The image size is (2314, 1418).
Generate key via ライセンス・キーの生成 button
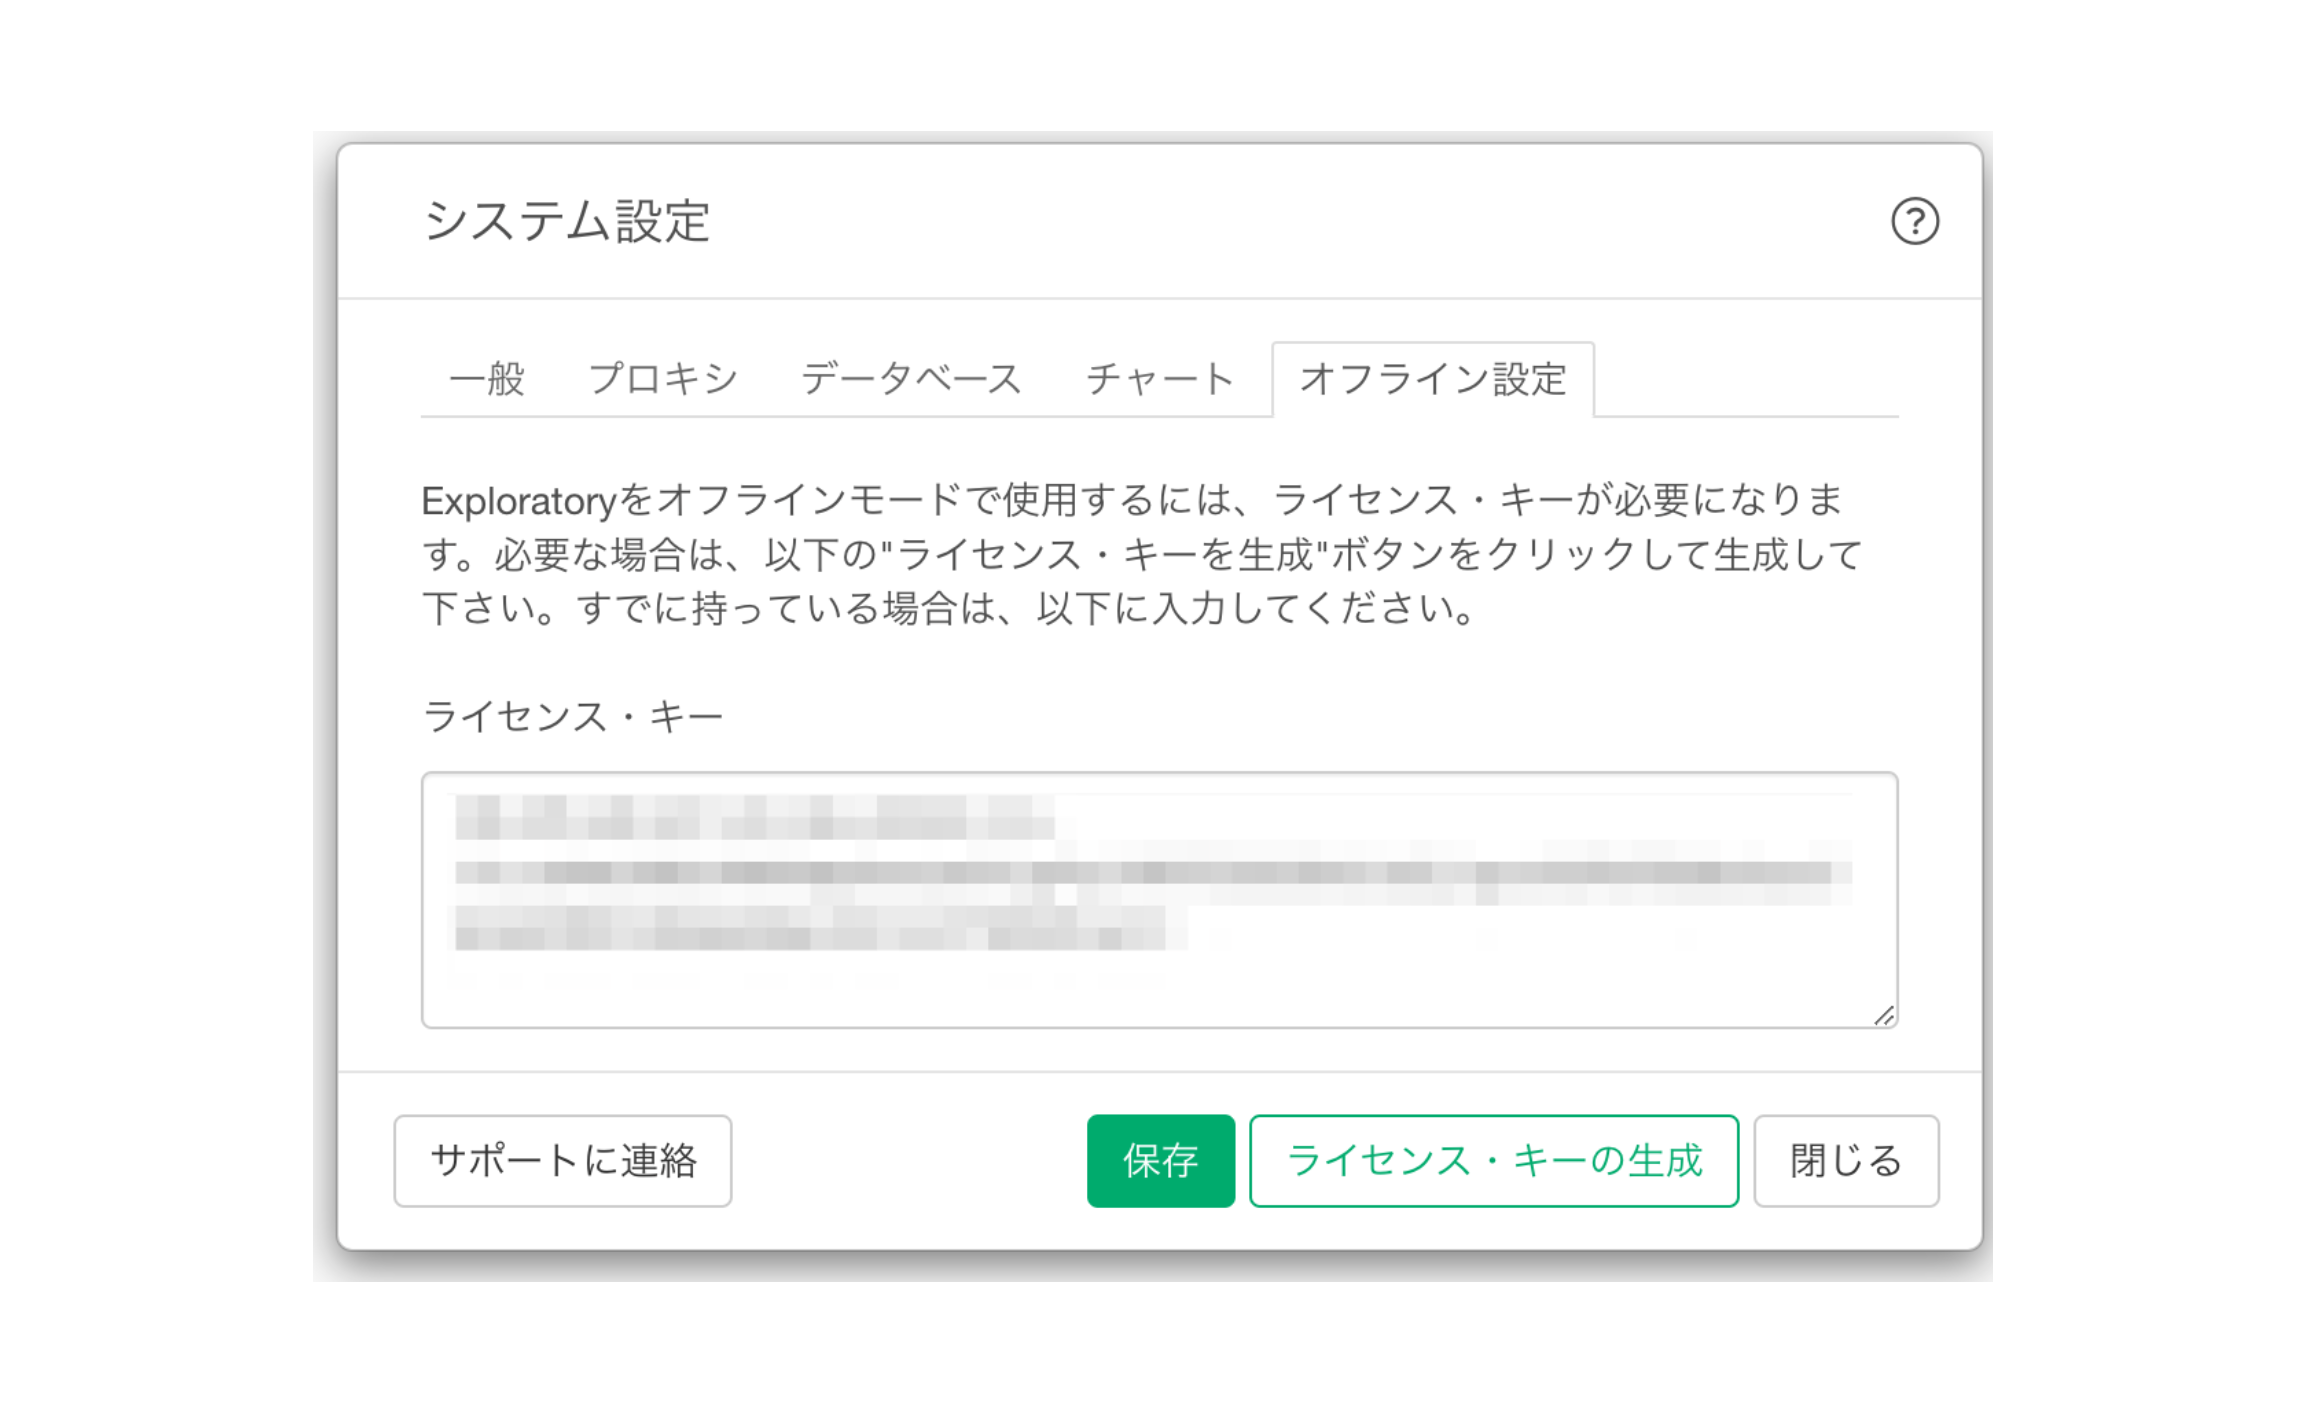pyautogui.click(x=1493, y=1161)
